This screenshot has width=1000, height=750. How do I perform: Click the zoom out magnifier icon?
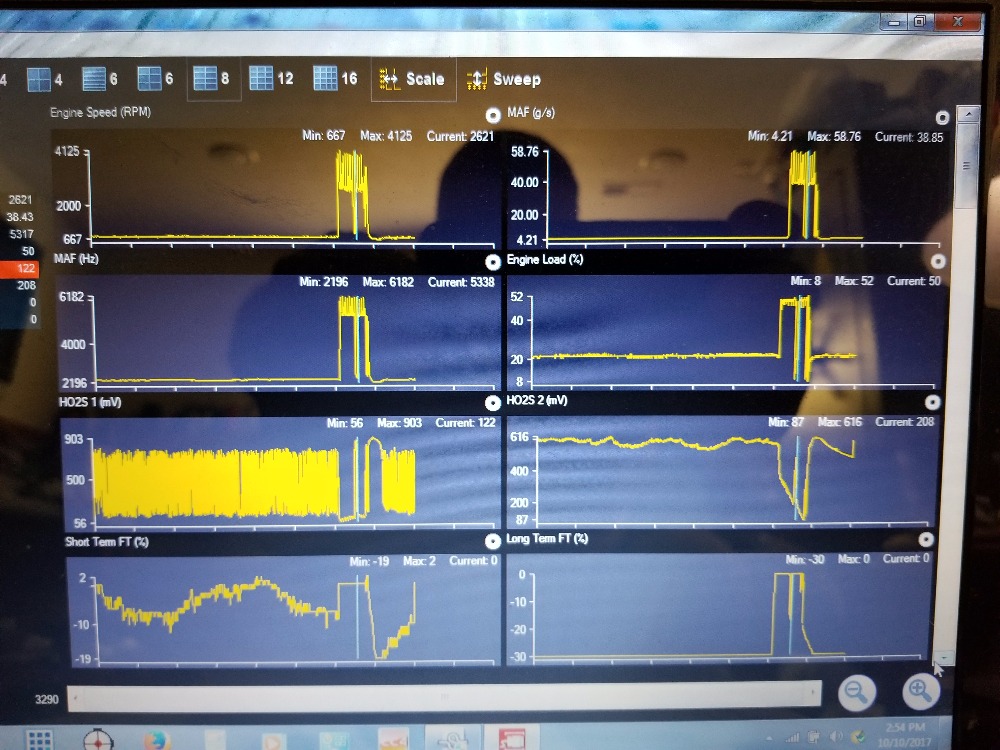pos(857,691)
